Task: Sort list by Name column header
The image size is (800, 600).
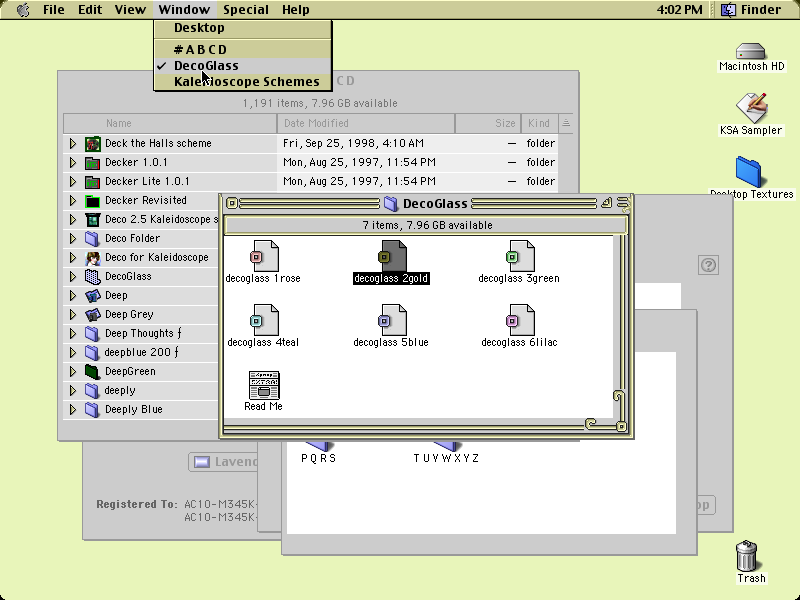Action: (170, 123)
